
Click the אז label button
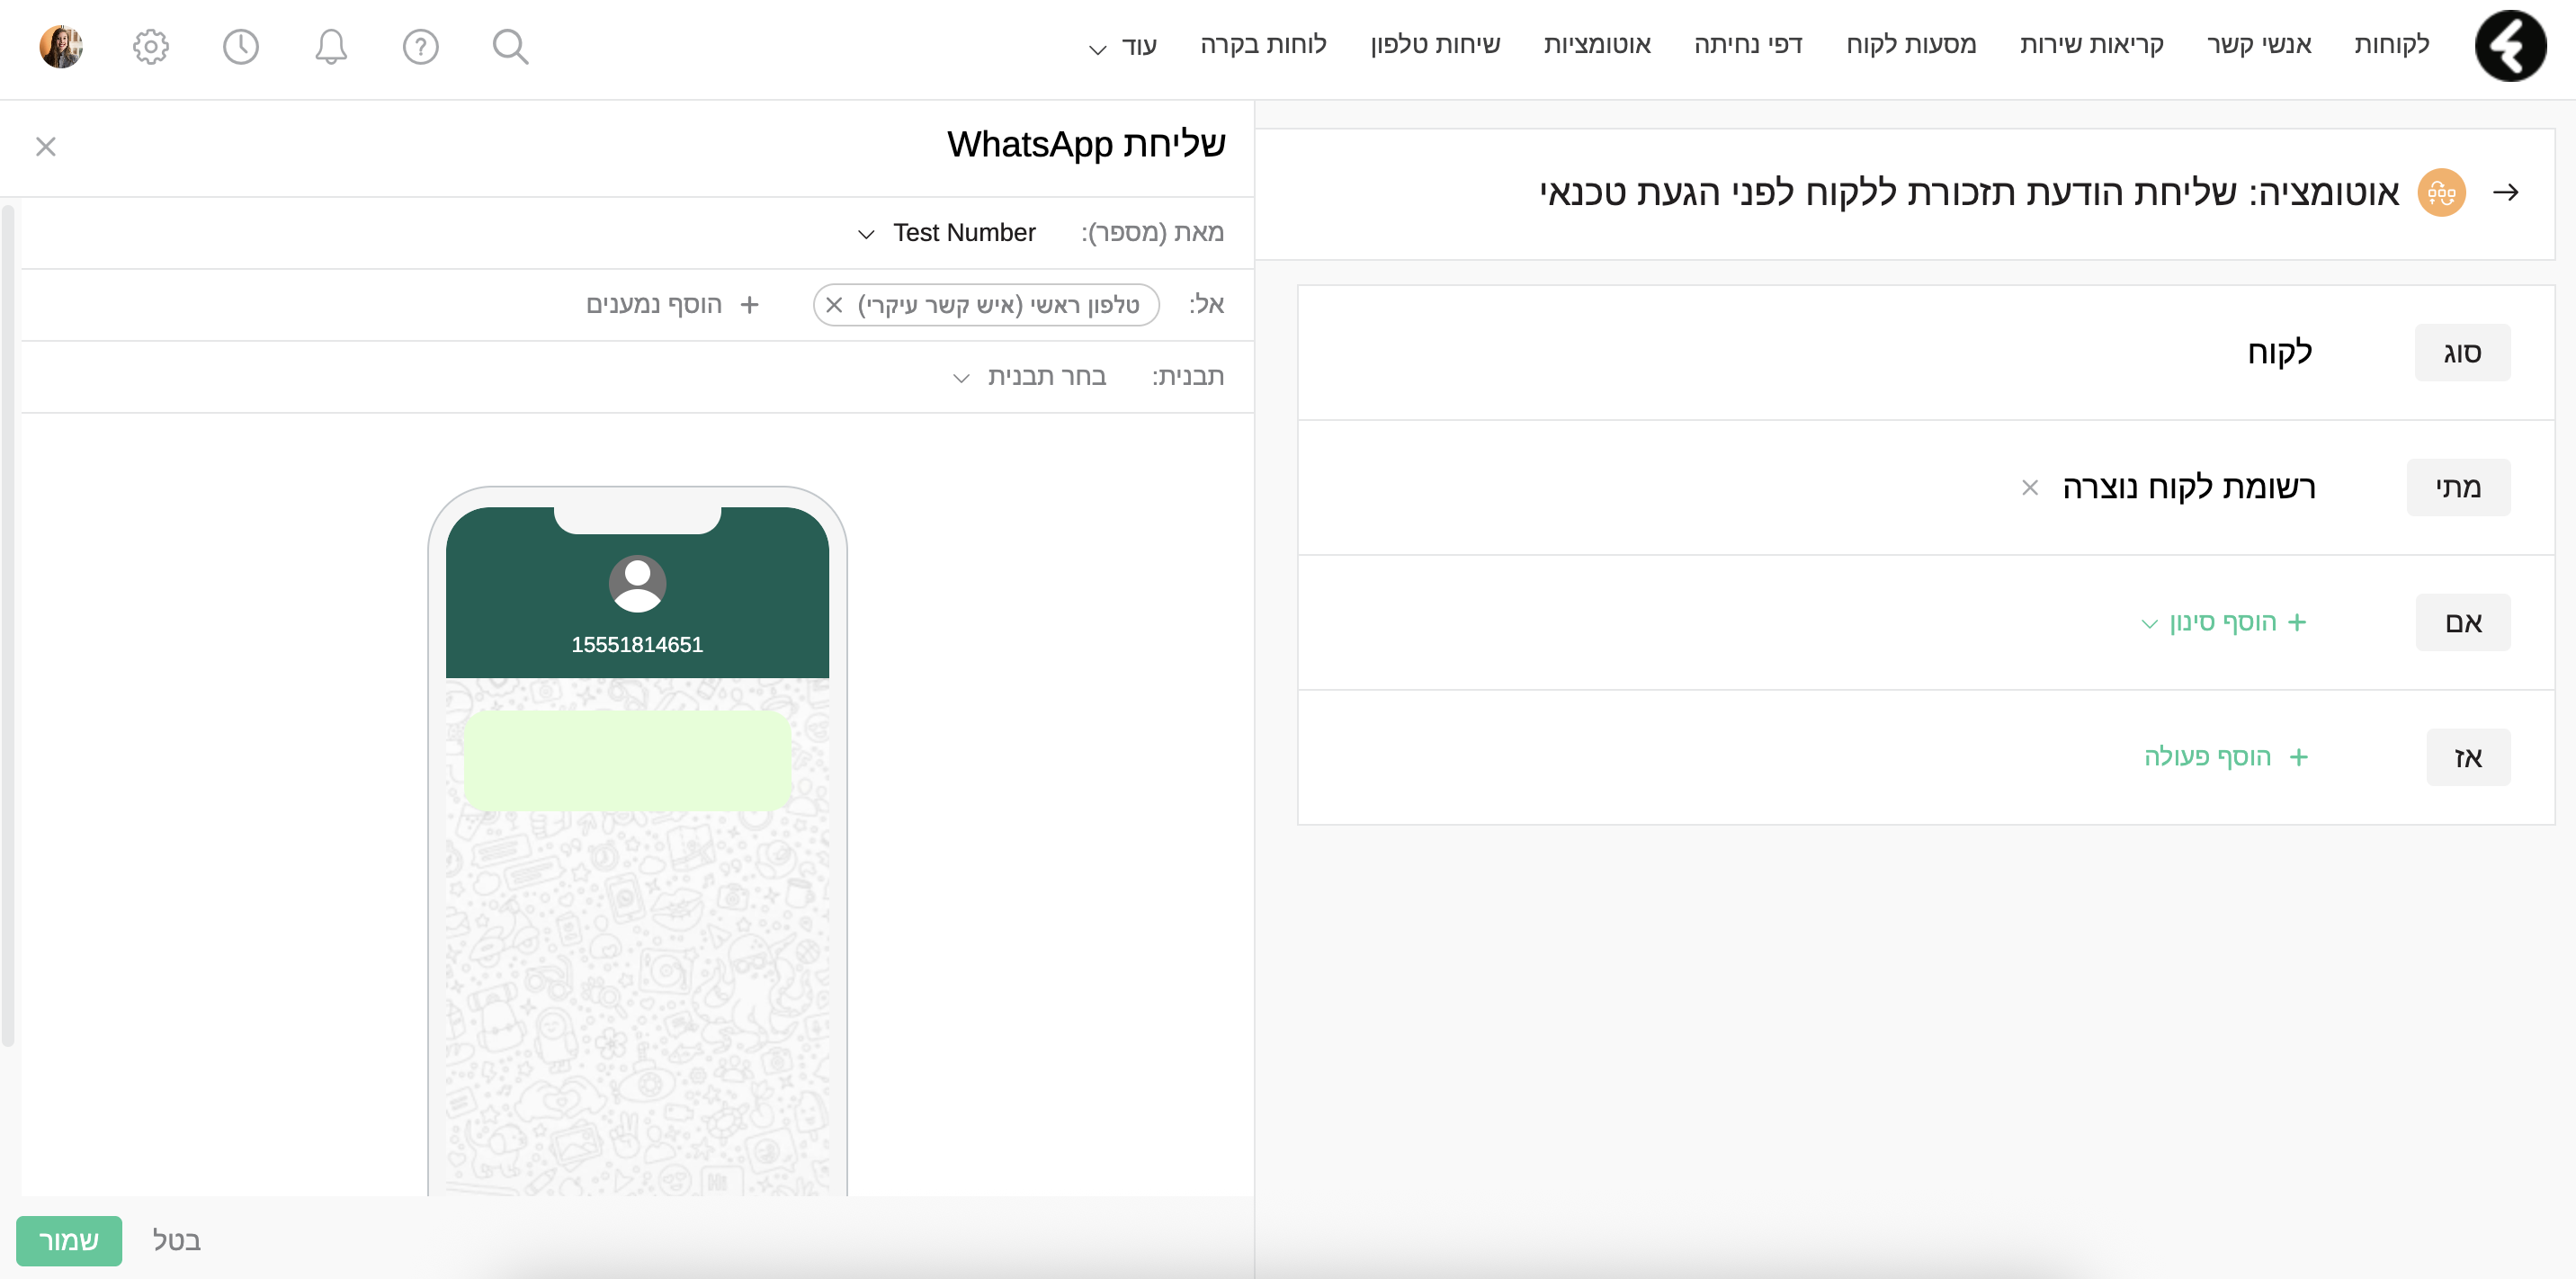tap(2468, 758)
